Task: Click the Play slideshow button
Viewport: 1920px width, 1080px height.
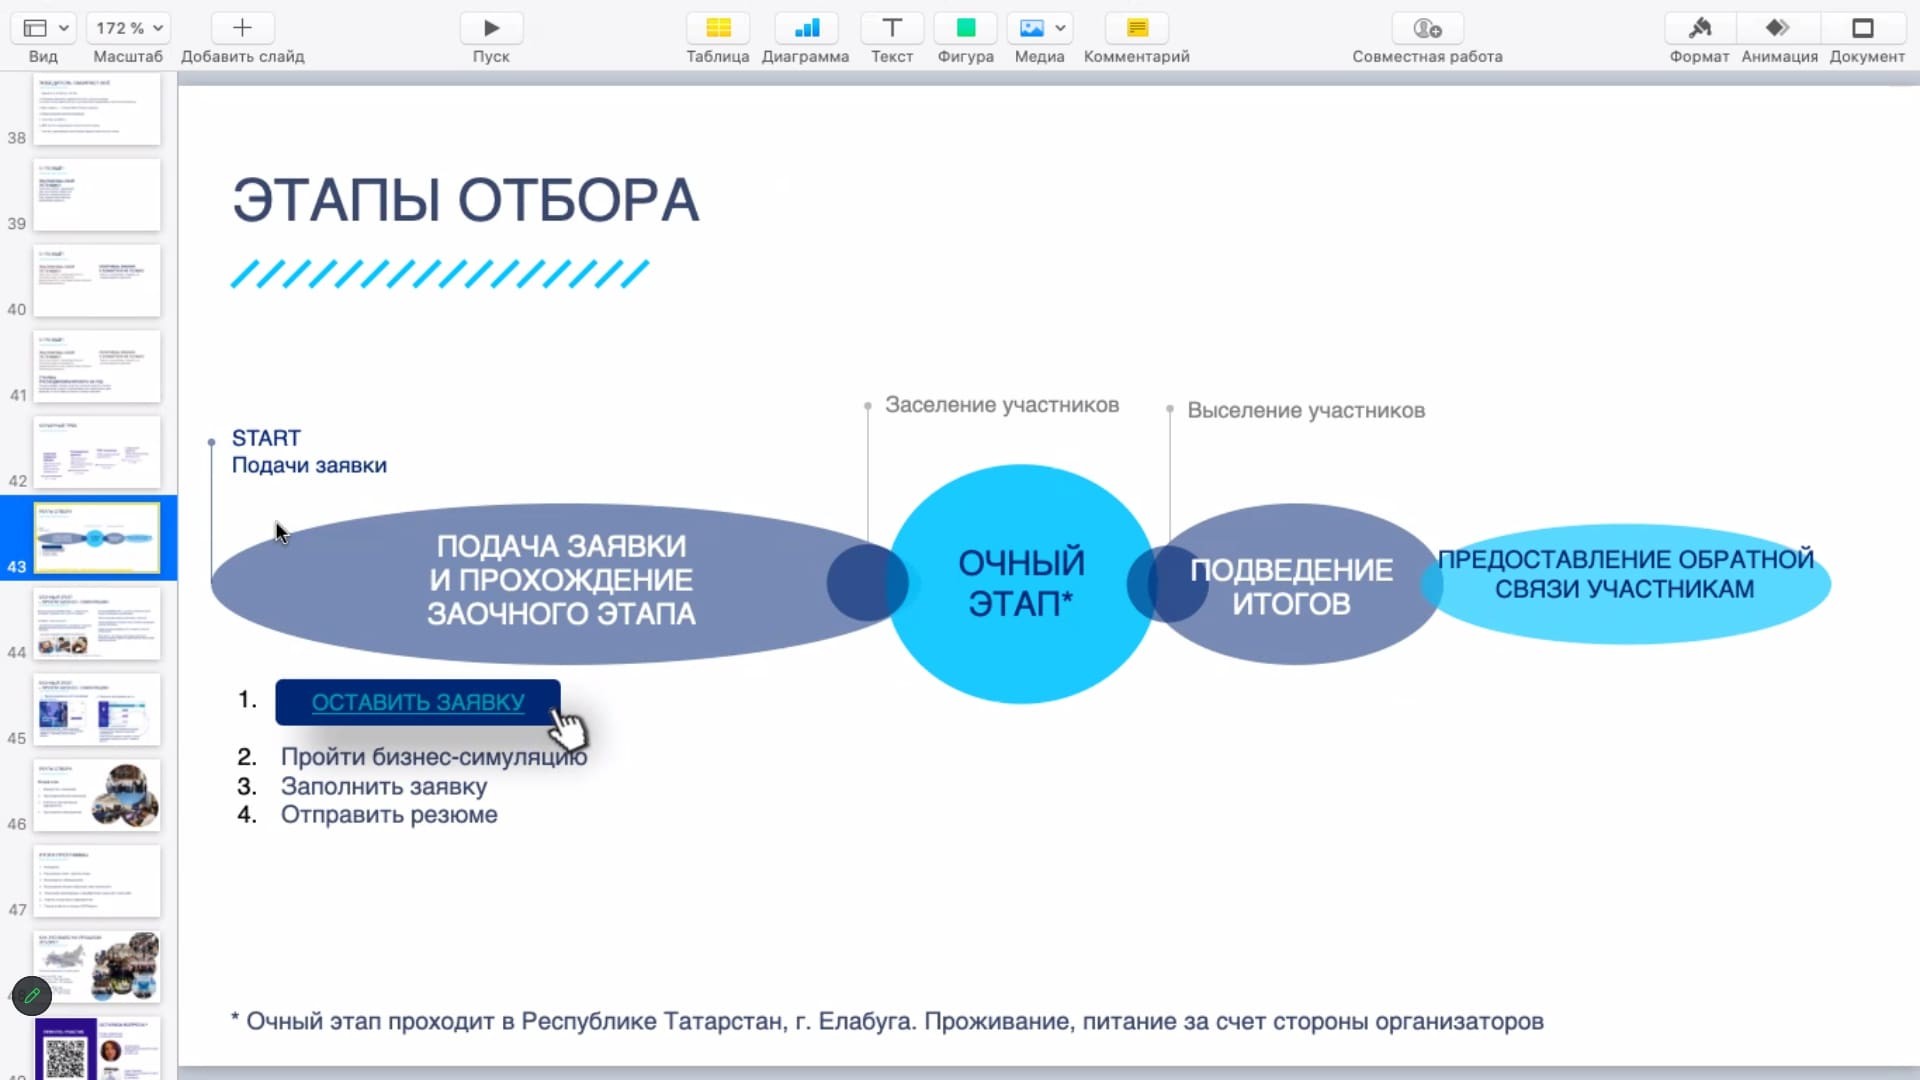Action: coord(491,28)
